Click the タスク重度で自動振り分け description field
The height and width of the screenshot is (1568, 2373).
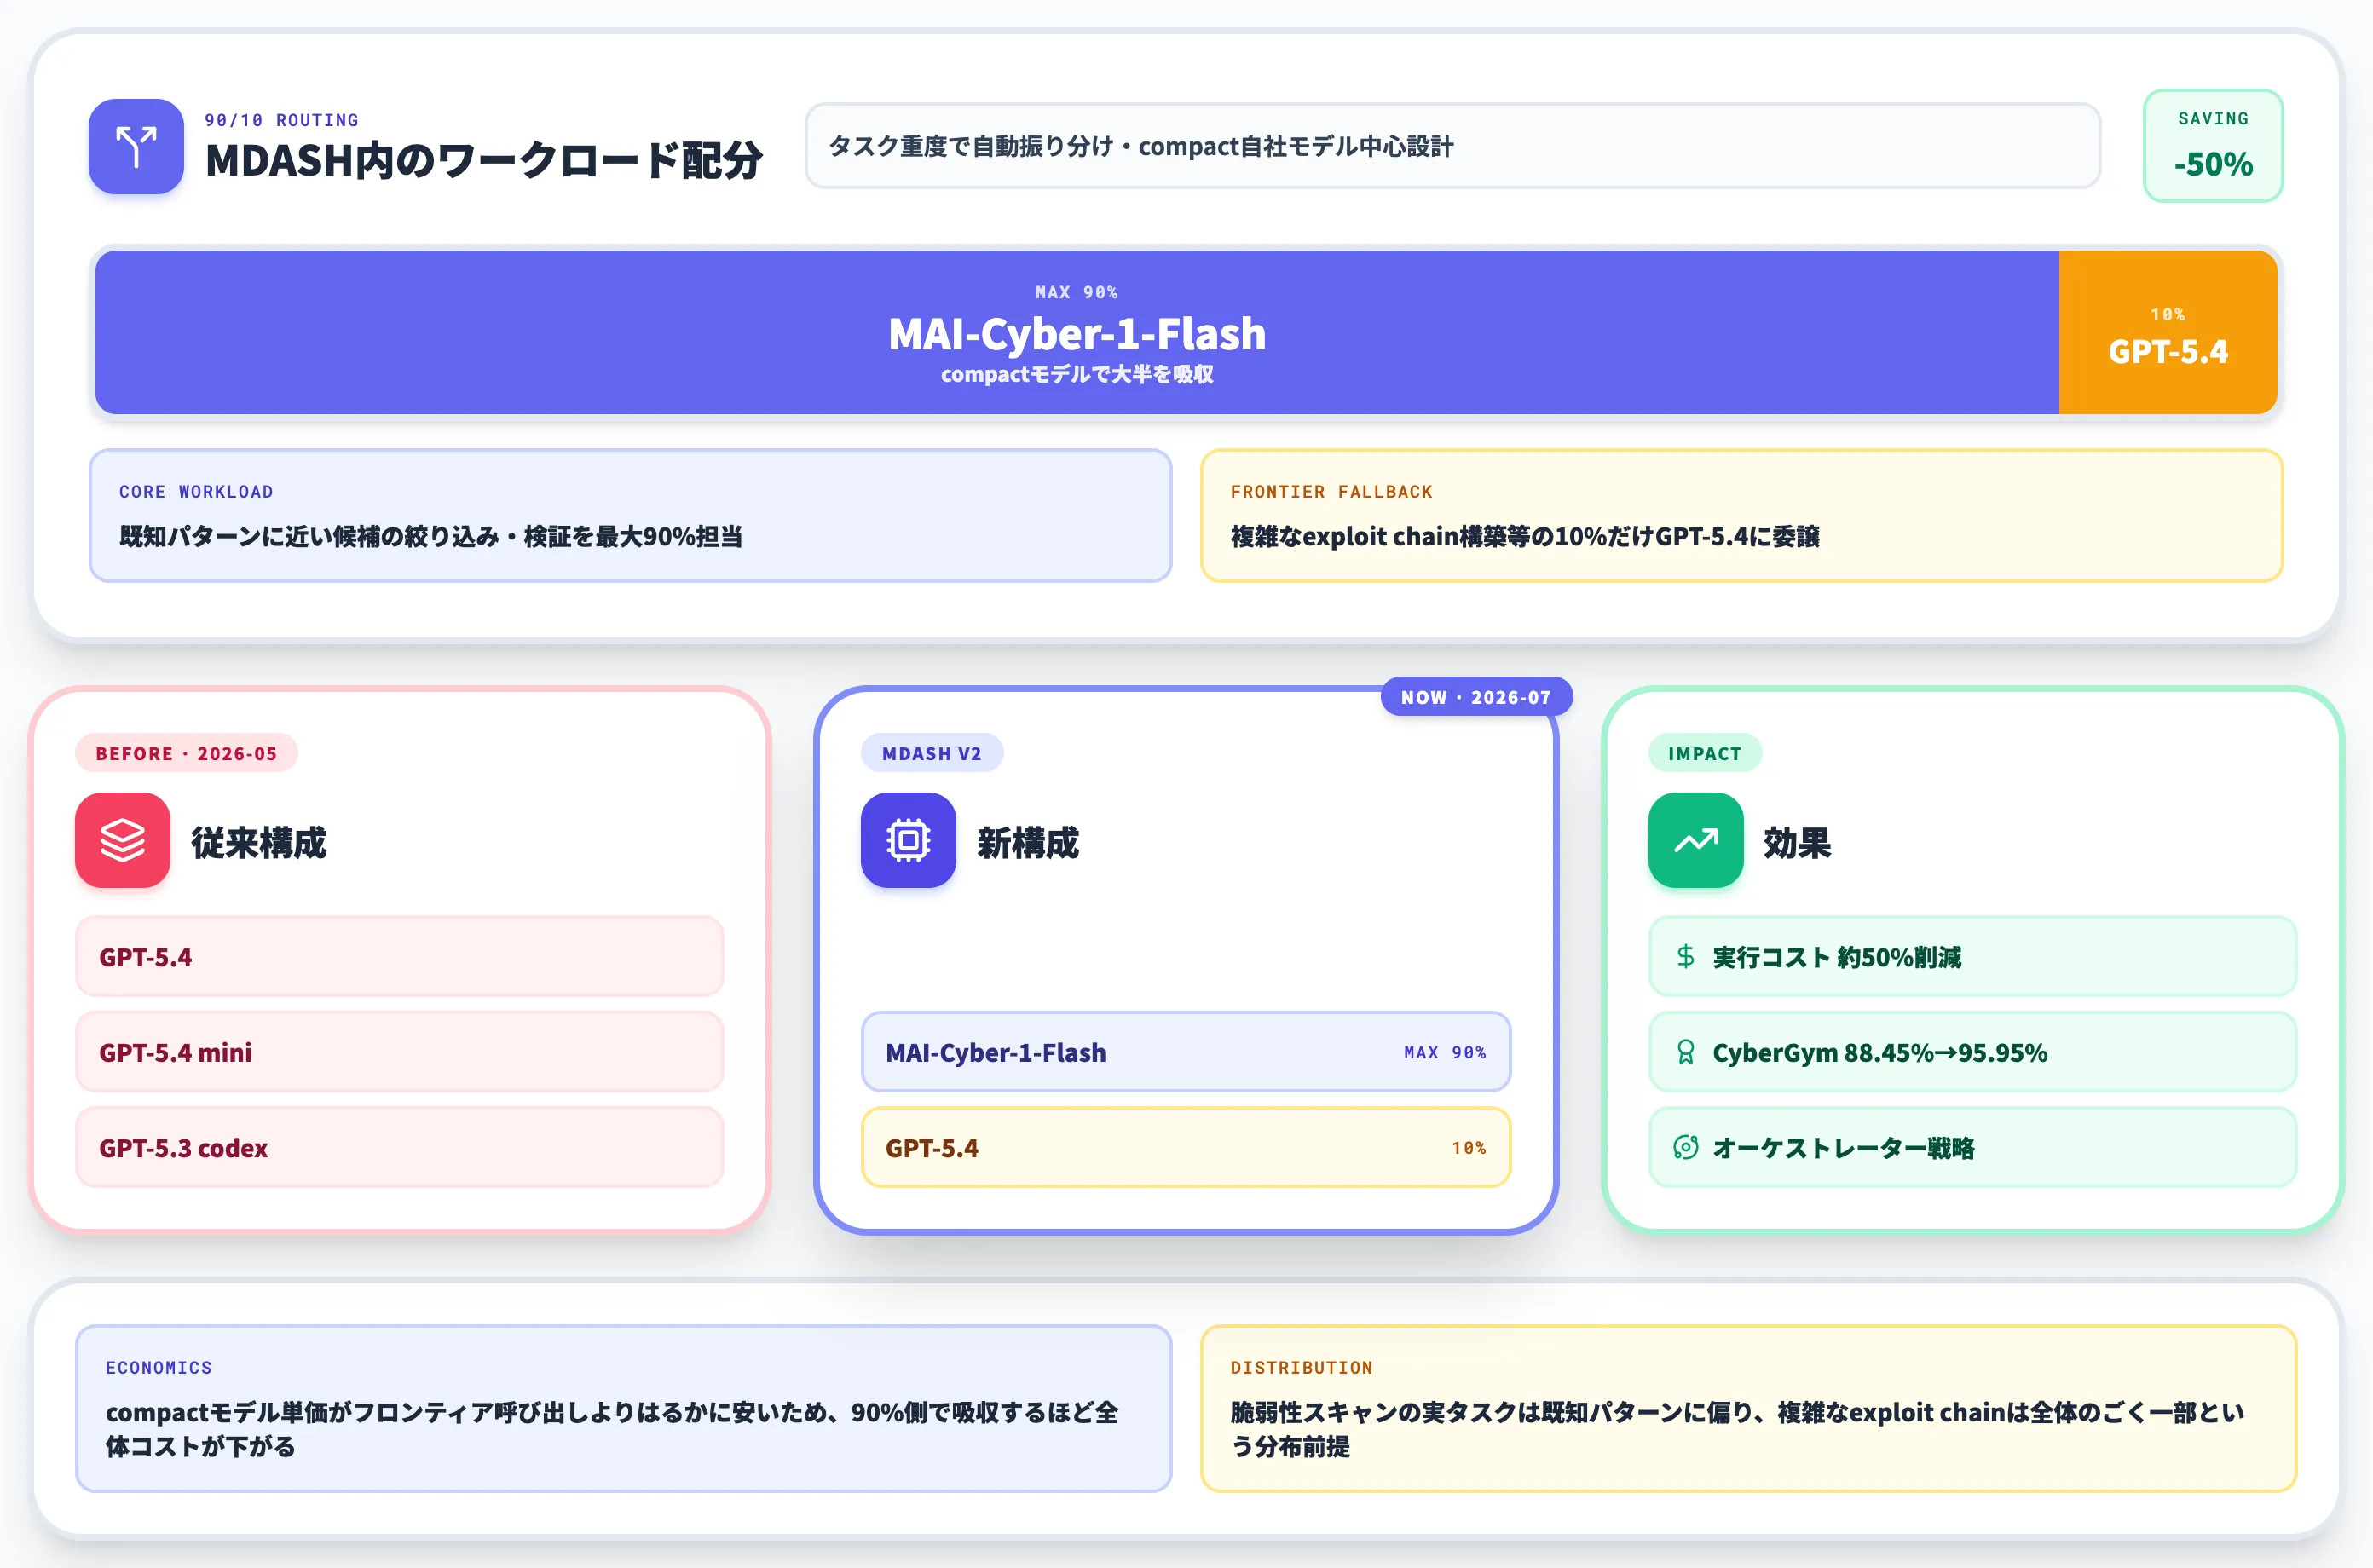click(x=1452, y=146)
